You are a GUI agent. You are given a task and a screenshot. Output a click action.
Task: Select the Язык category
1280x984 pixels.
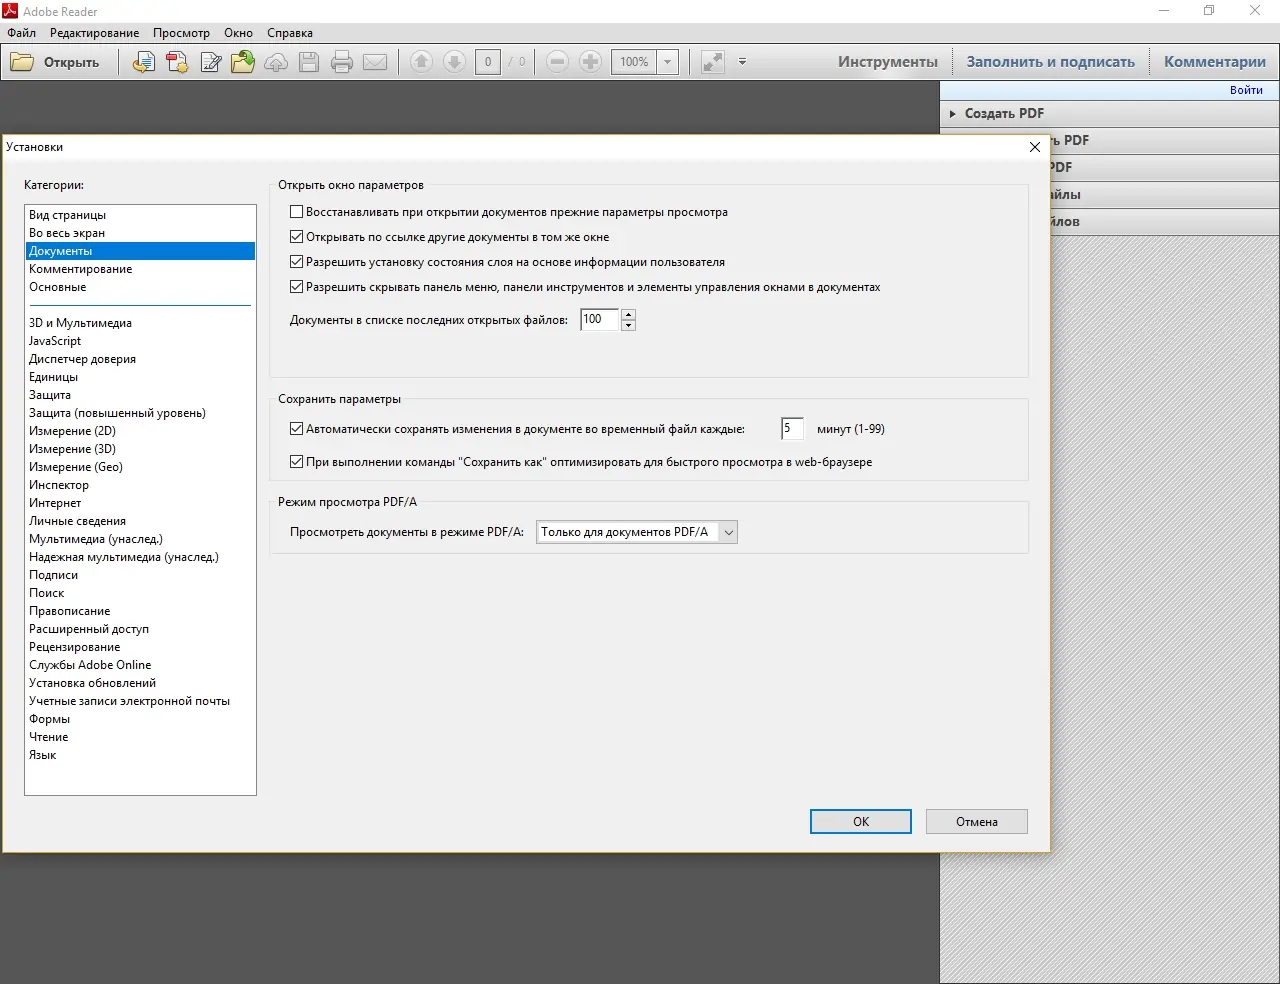[140, 755]
